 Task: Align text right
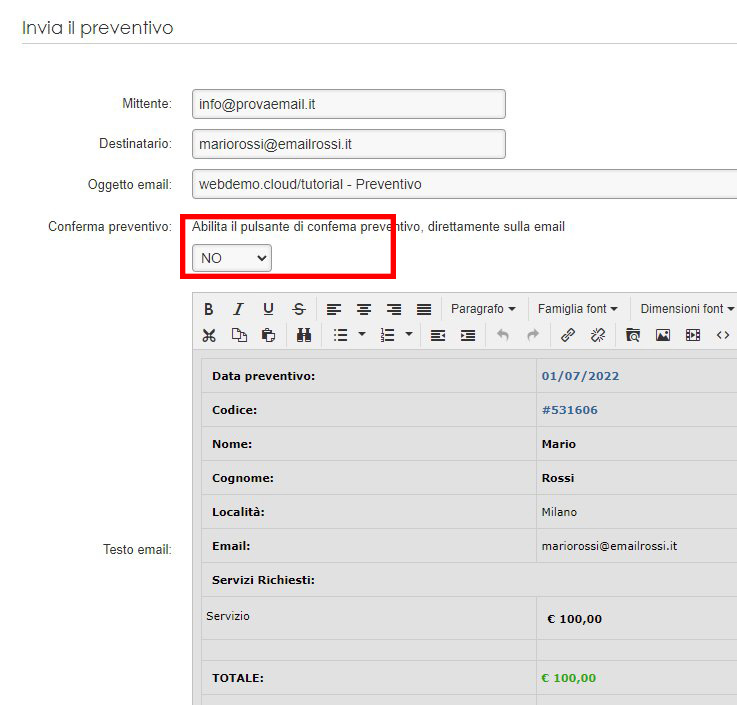(394, 309)
